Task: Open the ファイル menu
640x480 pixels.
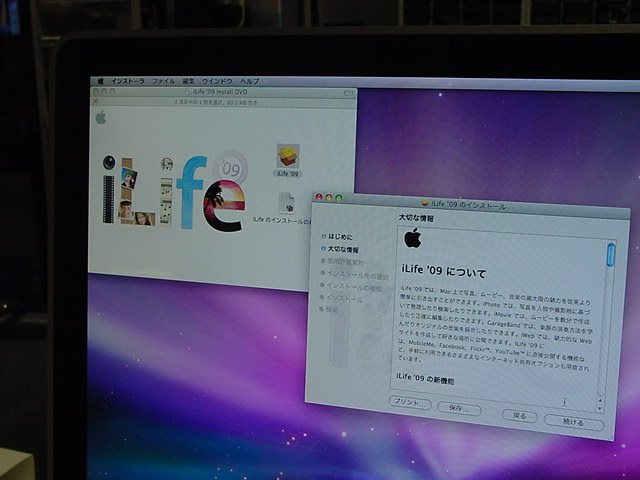Action: tap(164, 81)
